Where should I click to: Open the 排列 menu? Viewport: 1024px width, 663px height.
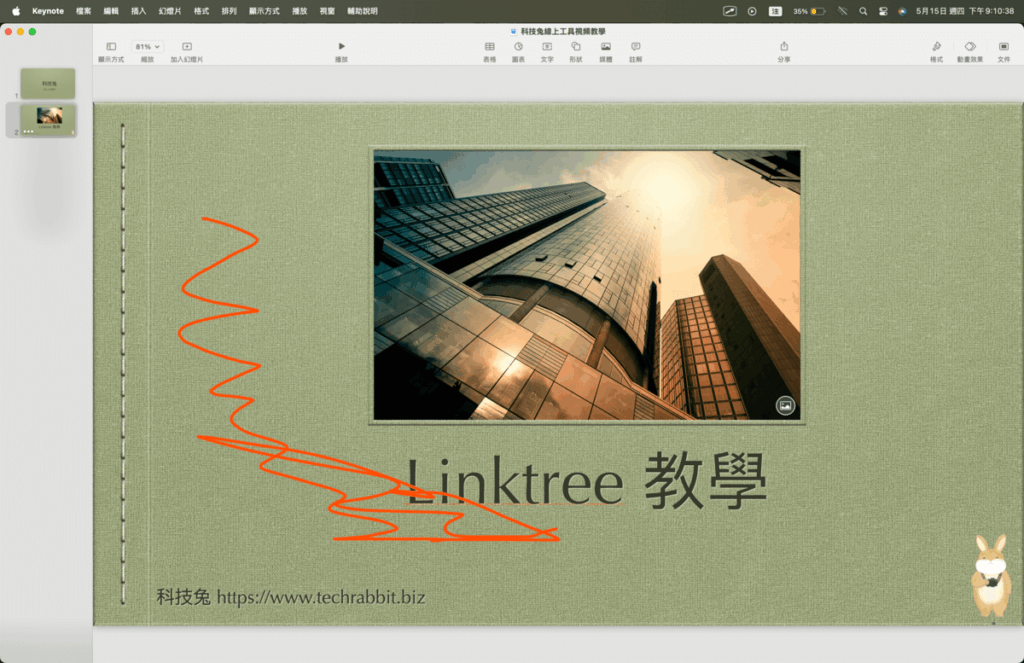click(229, 11)
